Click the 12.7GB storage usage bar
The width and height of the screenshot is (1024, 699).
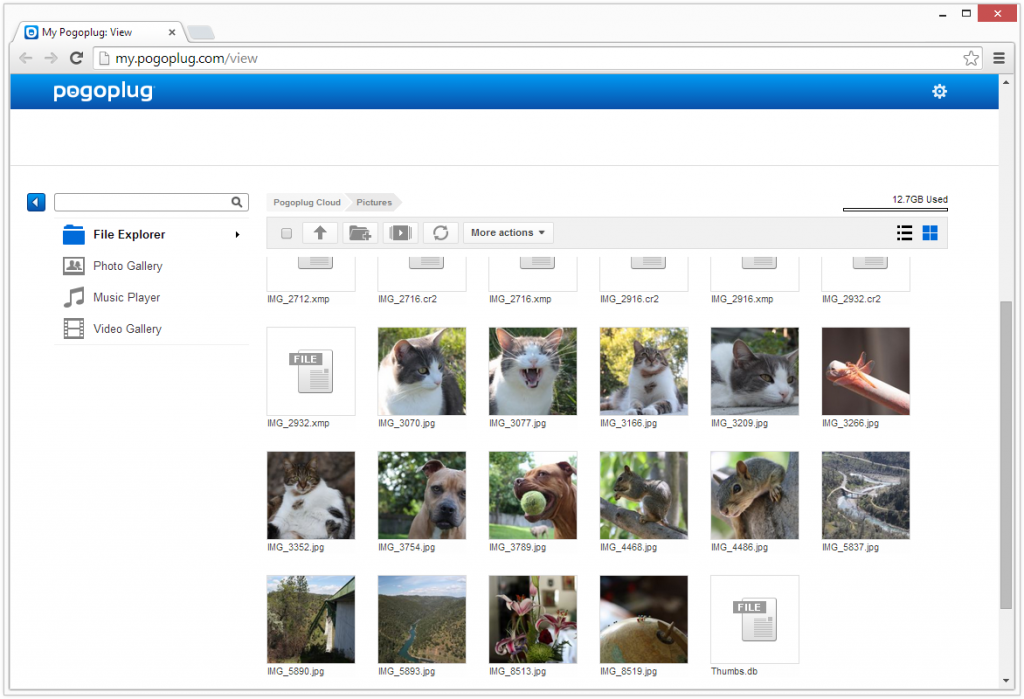[895, 210]
